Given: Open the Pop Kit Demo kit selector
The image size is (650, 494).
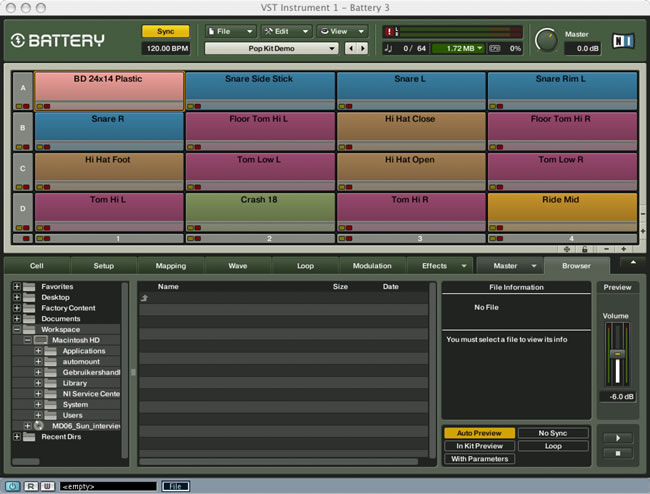Looking at the screenshot, I should (271, 48).
